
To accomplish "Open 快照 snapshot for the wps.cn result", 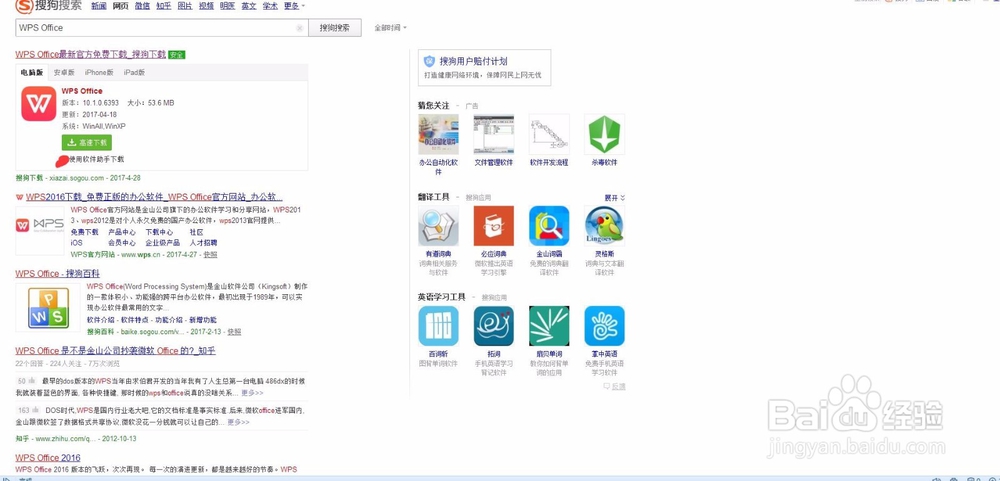I will click(210, 255).
